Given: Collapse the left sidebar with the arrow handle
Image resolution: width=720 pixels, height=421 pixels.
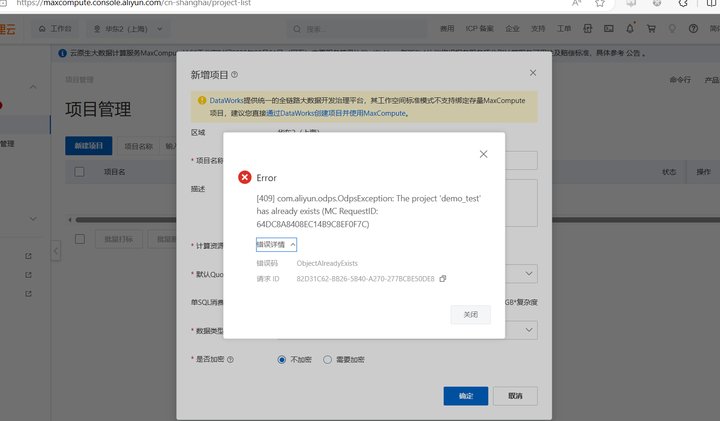Looking at the screenshot, I should pyautogui.click(x=56, y=251).
